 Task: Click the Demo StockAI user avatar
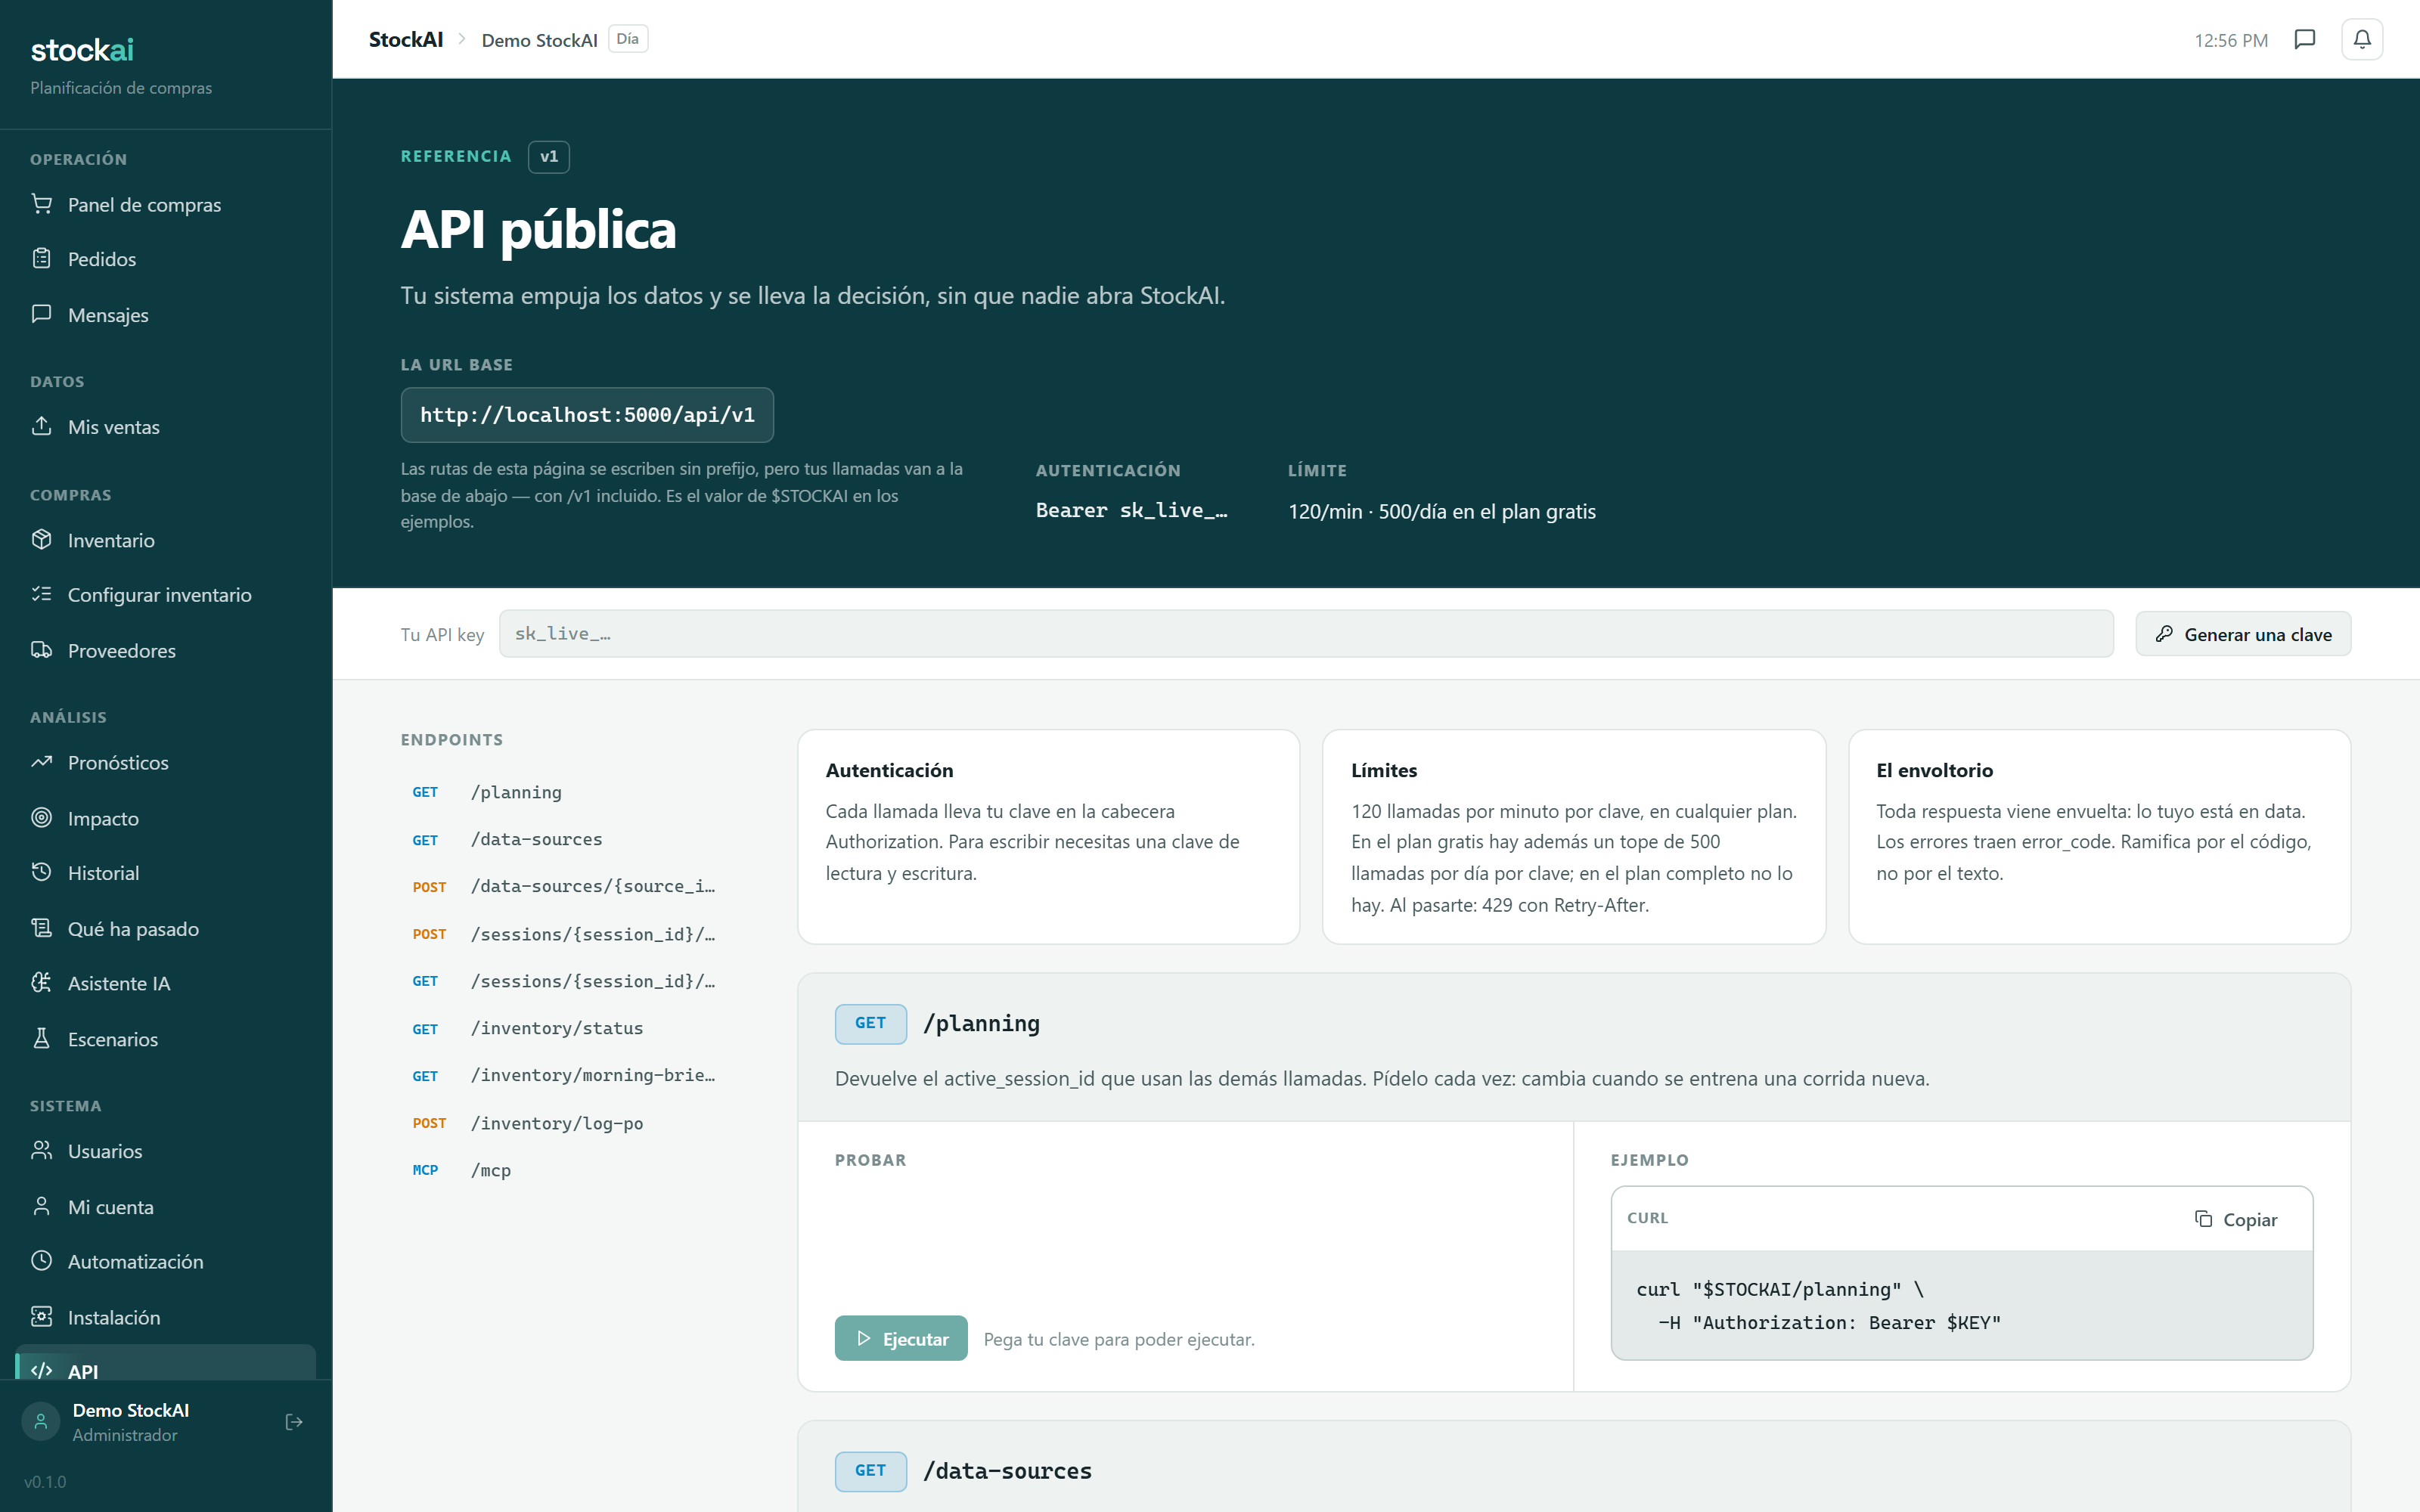click(41, 1421)
